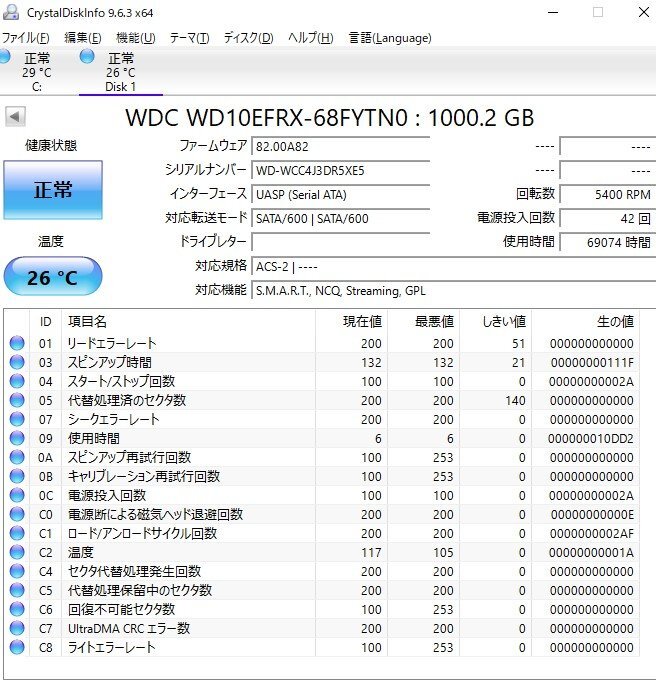Click the 電源投入回数 value 42 回
Screen dimensions: 656x682
(607, 218)
